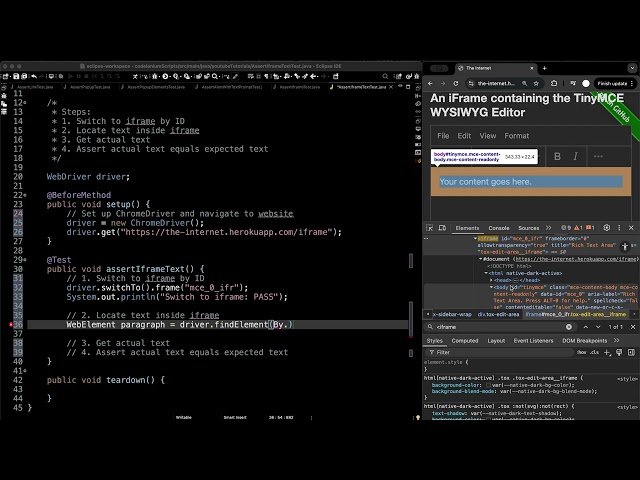
Task: Click background-color swatch in Styles pane
Action: [x=488, y=385]
